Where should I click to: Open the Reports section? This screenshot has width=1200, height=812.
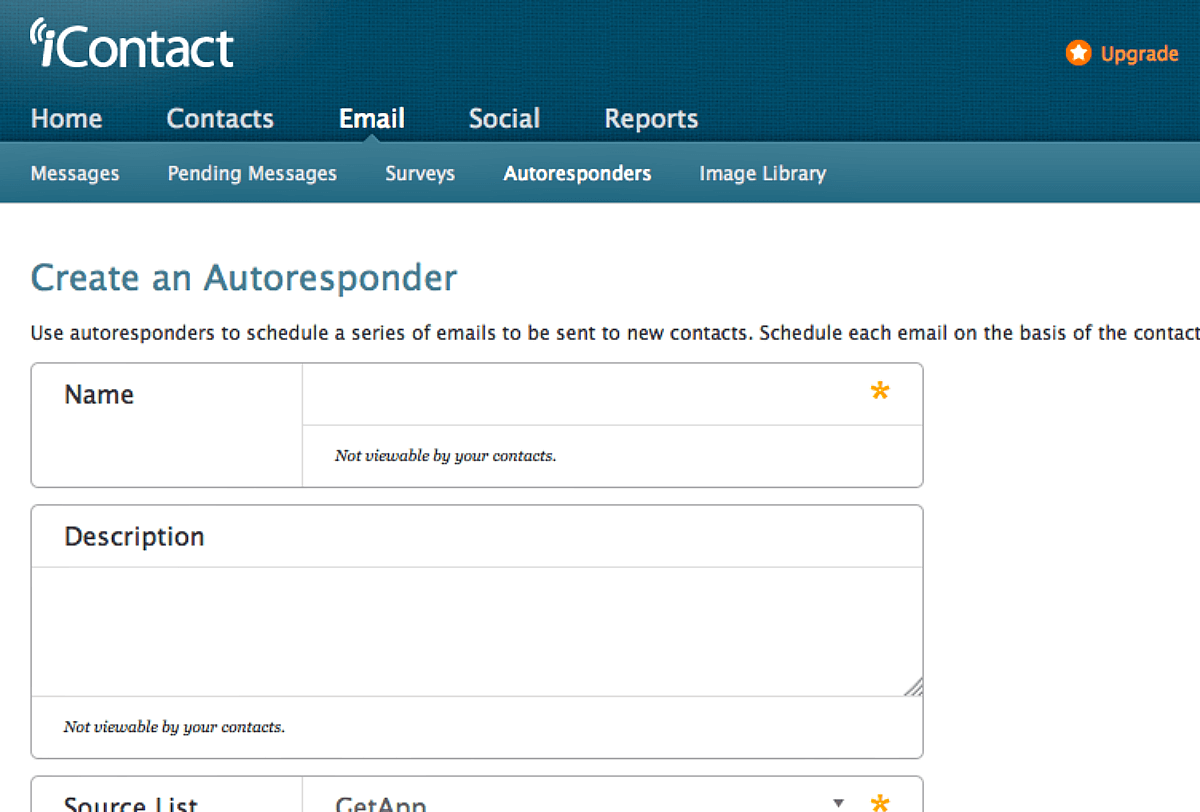point(650,118)
